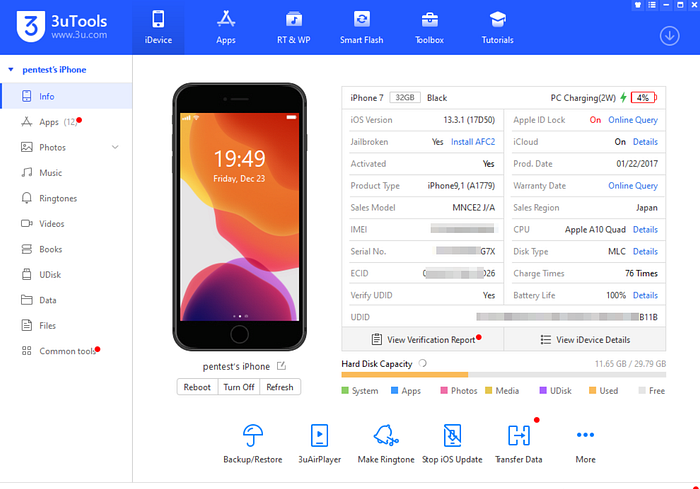
Task: Open the RT & WP tab
Action: [293, 28]
